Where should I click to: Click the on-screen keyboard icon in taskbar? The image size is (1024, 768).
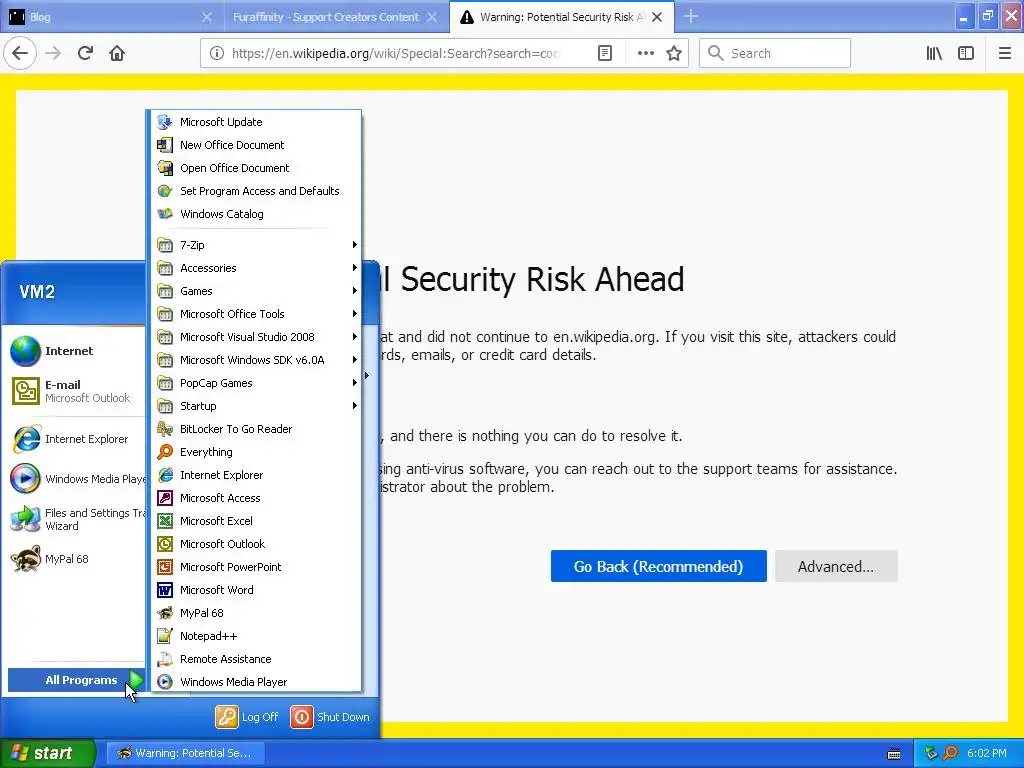pos(894,754)
